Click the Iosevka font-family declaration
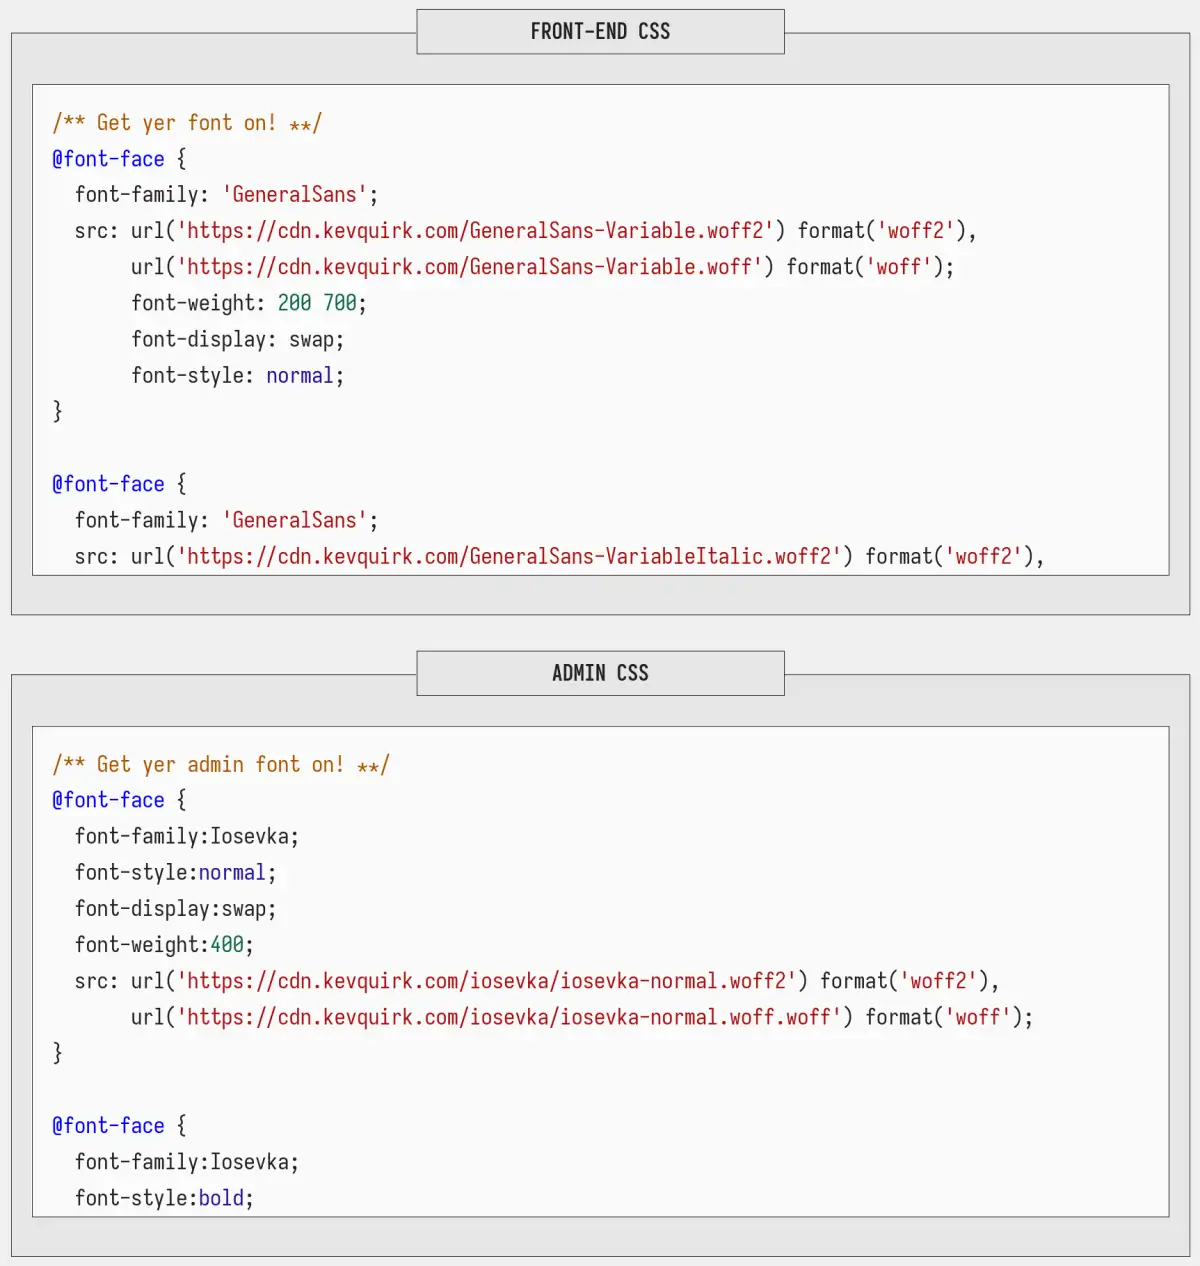This screenshot has width=1200, height=1266. [x=186, y=836]
